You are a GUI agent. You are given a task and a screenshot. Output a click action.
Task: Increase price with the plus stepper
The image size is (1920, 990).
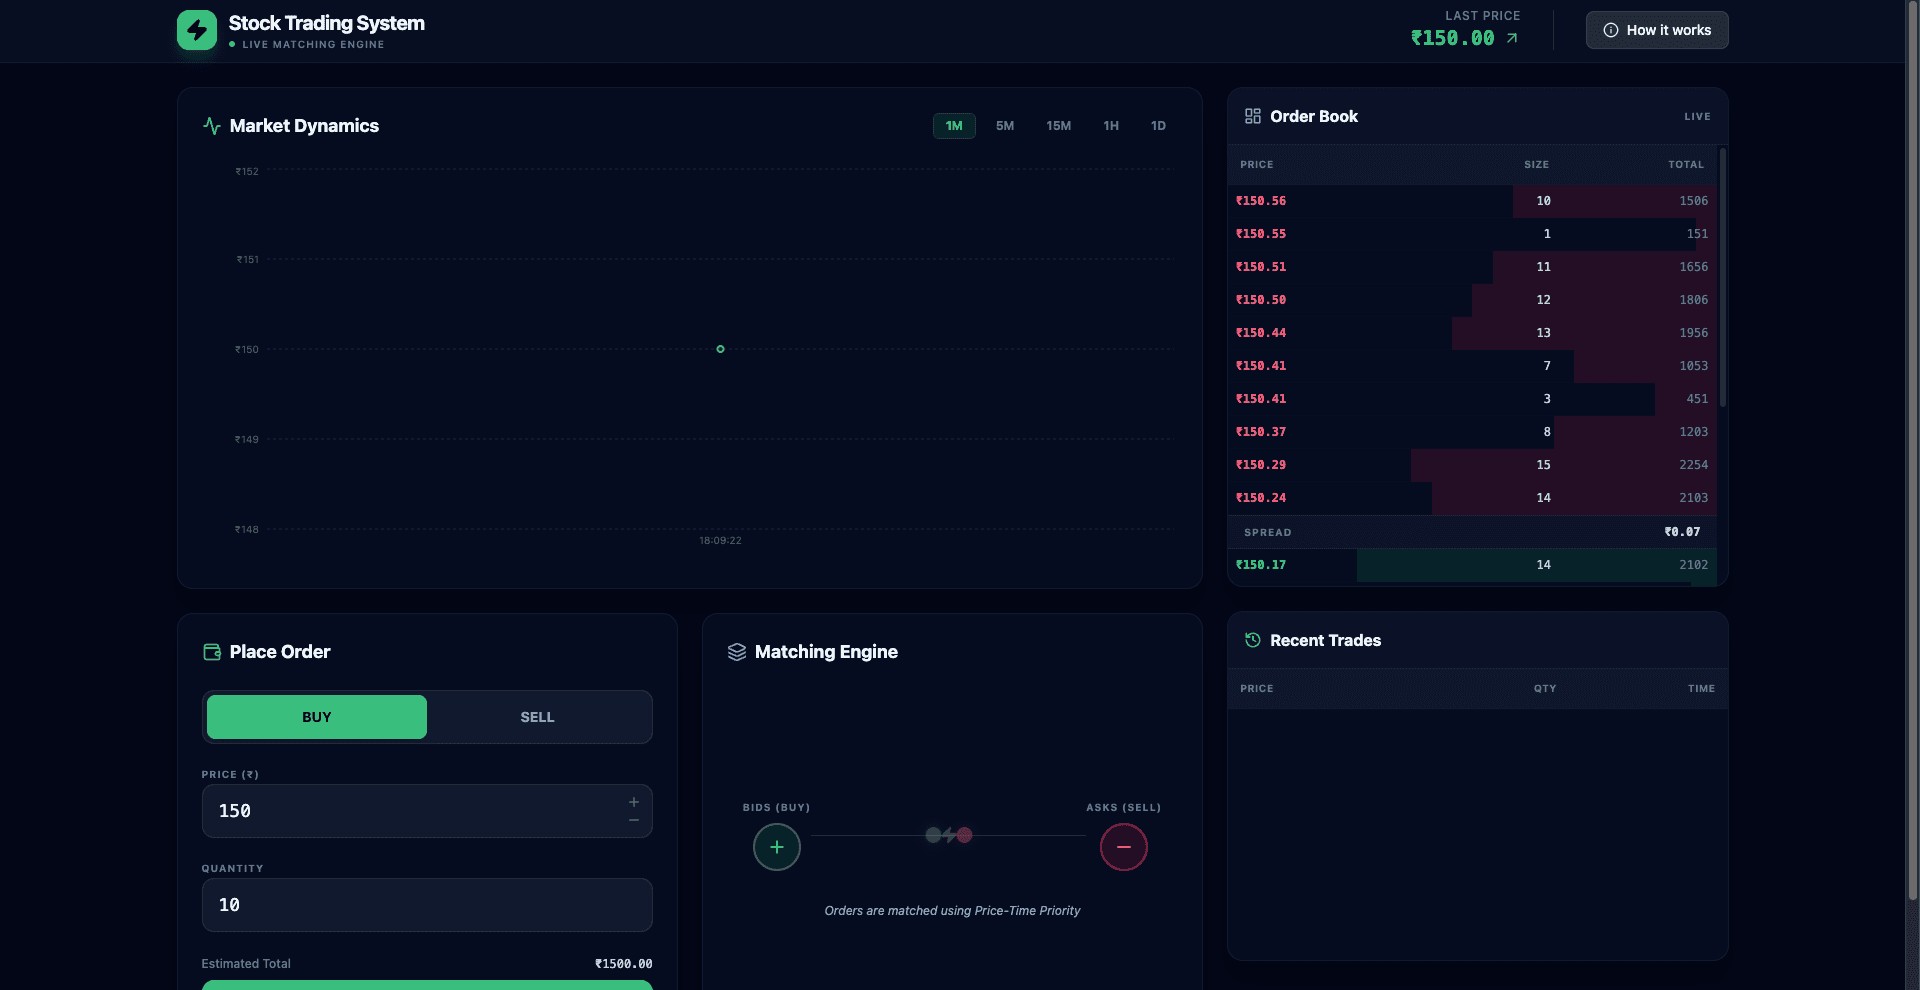pyautogui.click(x=634, y=802)
